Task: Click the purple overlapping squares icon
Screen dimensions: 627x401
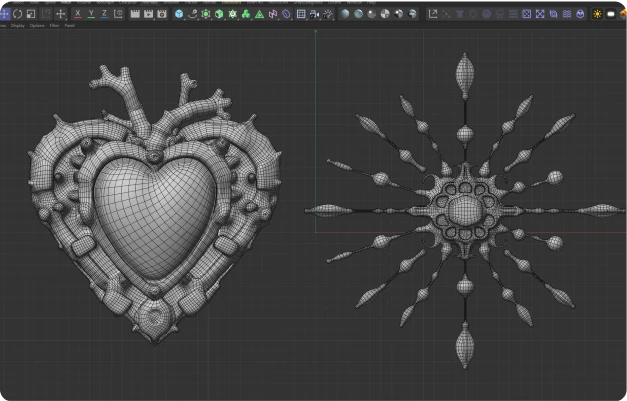Action: point(553,14)
